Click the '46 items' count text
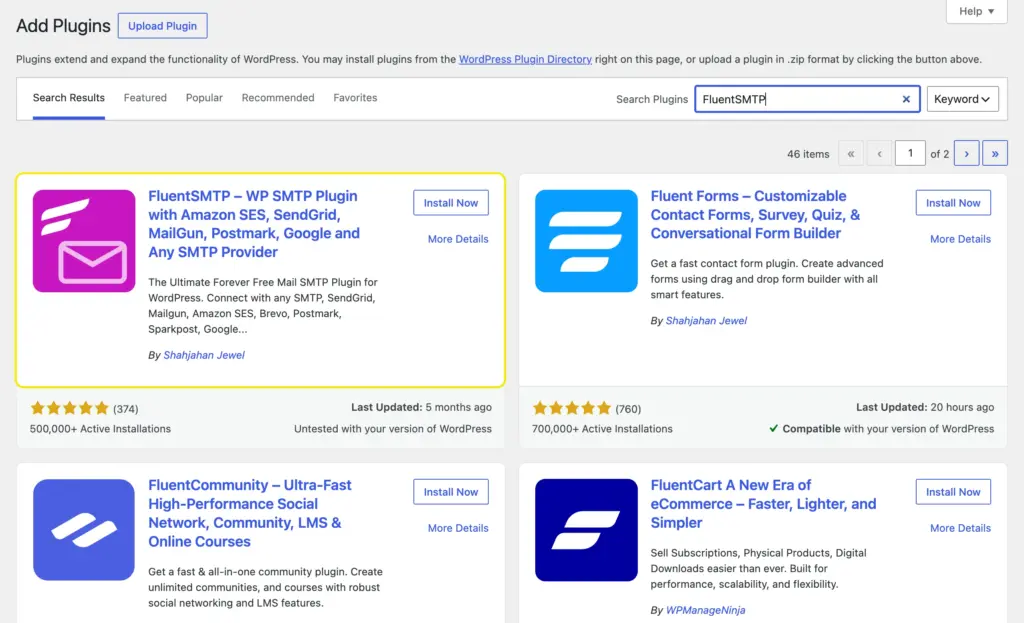 pos(808,154)
